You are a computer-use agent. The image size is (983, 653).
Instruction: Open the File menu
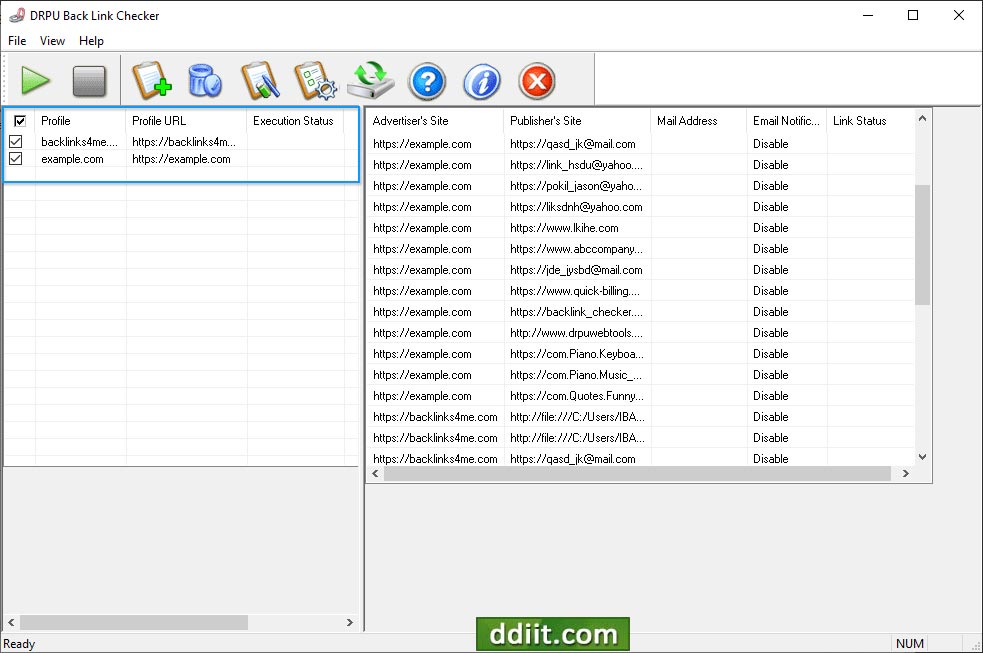coord(16,41)
